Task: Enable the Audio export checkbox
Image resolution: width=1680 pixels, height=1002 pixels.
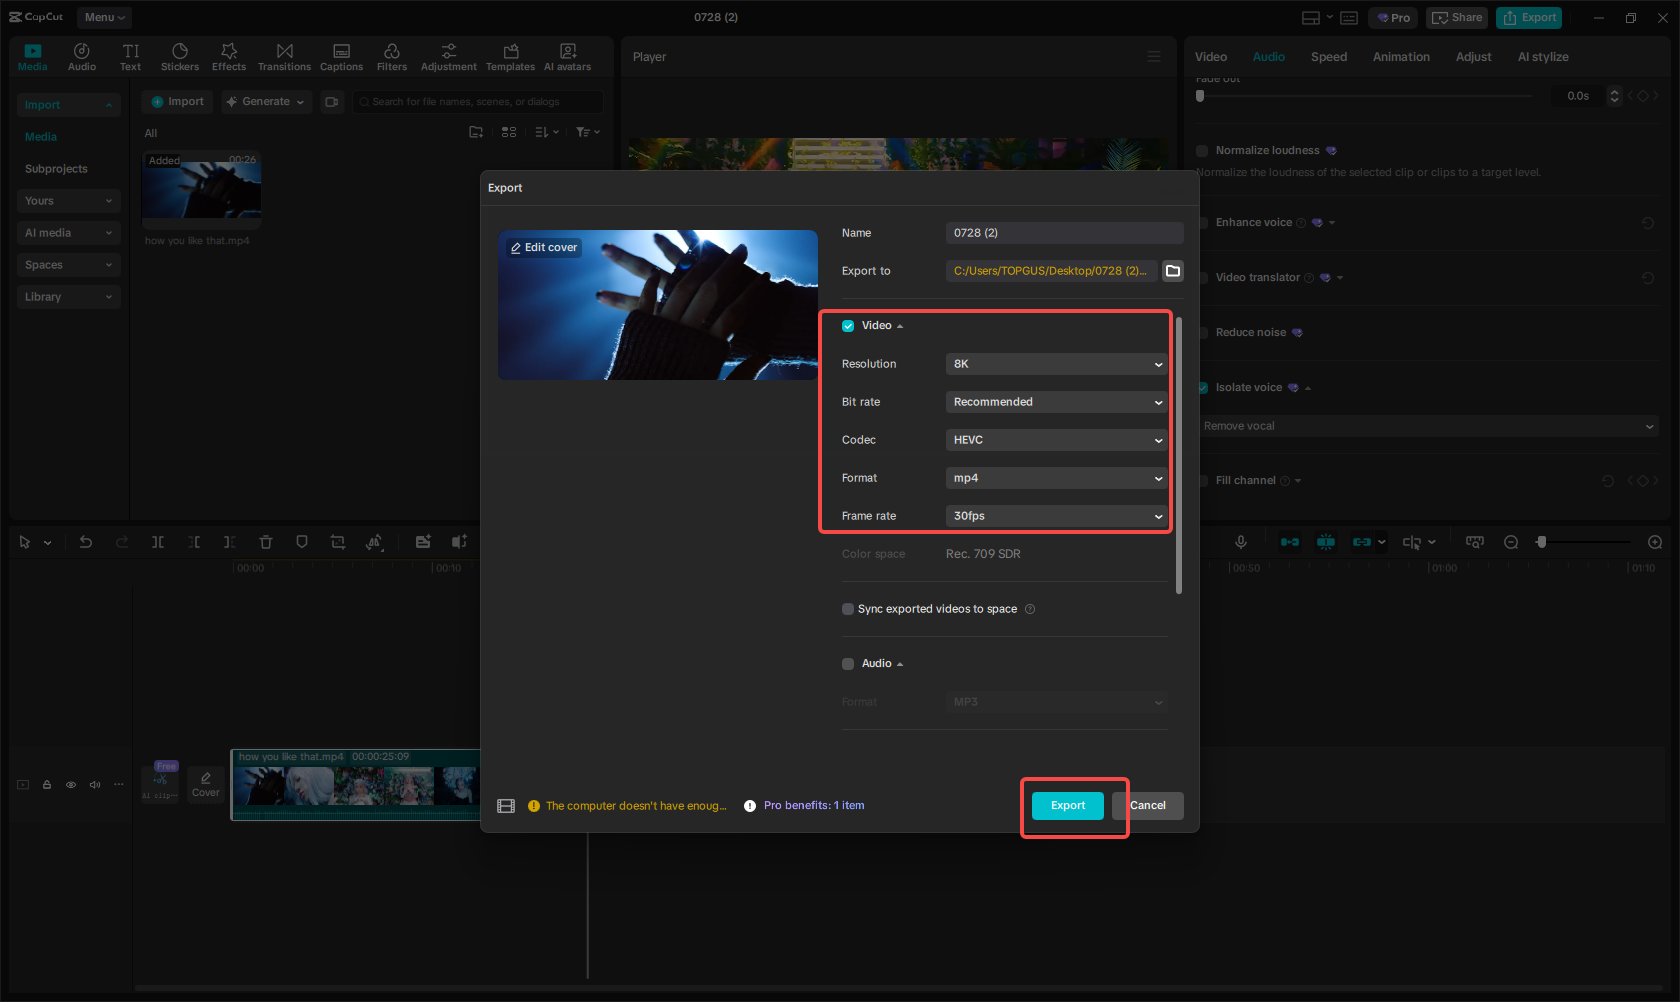Action: tap(848, 663)
